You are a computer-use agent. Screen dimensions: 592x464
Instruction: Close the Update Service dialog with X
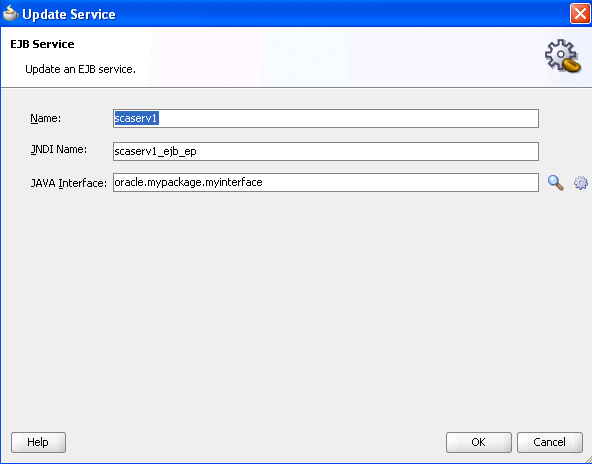pyautogui.click(x=580, y=14)
